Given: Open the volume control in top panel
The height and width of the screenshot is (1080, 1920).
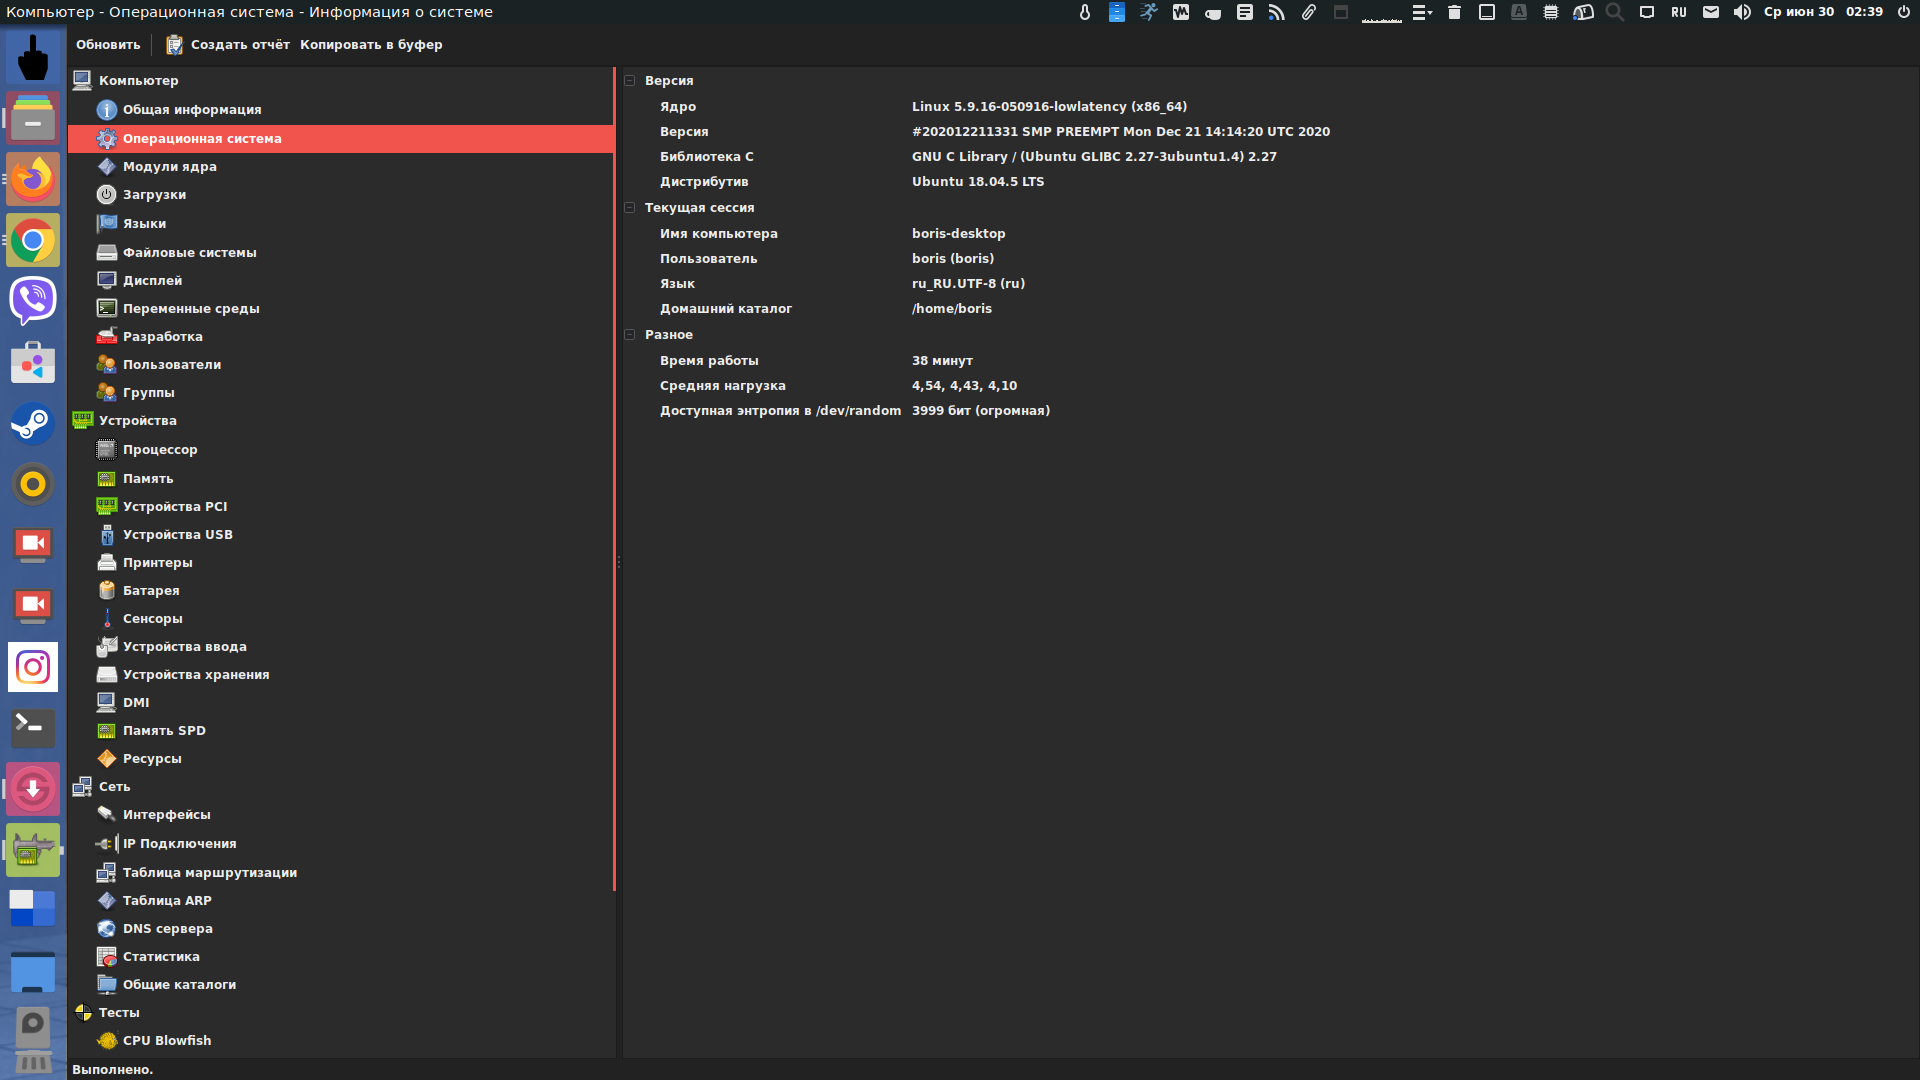Looking at the screenshot, I should coord(1742,12).
